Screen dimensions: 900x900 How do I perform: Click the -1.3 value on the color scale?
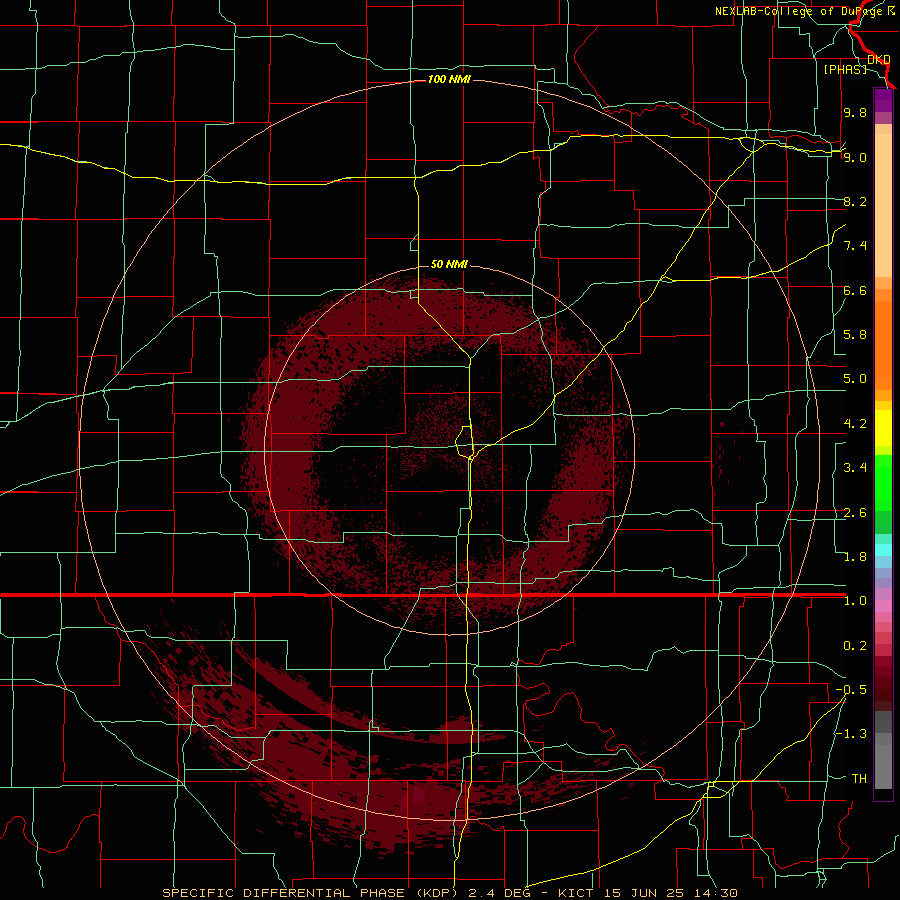pyautogui.click(x=851, y=734)
